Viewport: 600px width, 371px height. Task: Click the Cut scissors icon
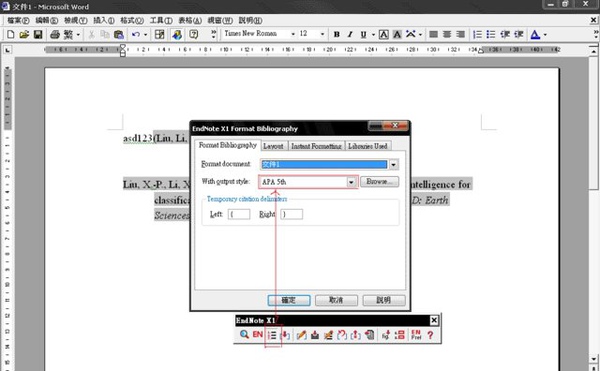(91, 34)
